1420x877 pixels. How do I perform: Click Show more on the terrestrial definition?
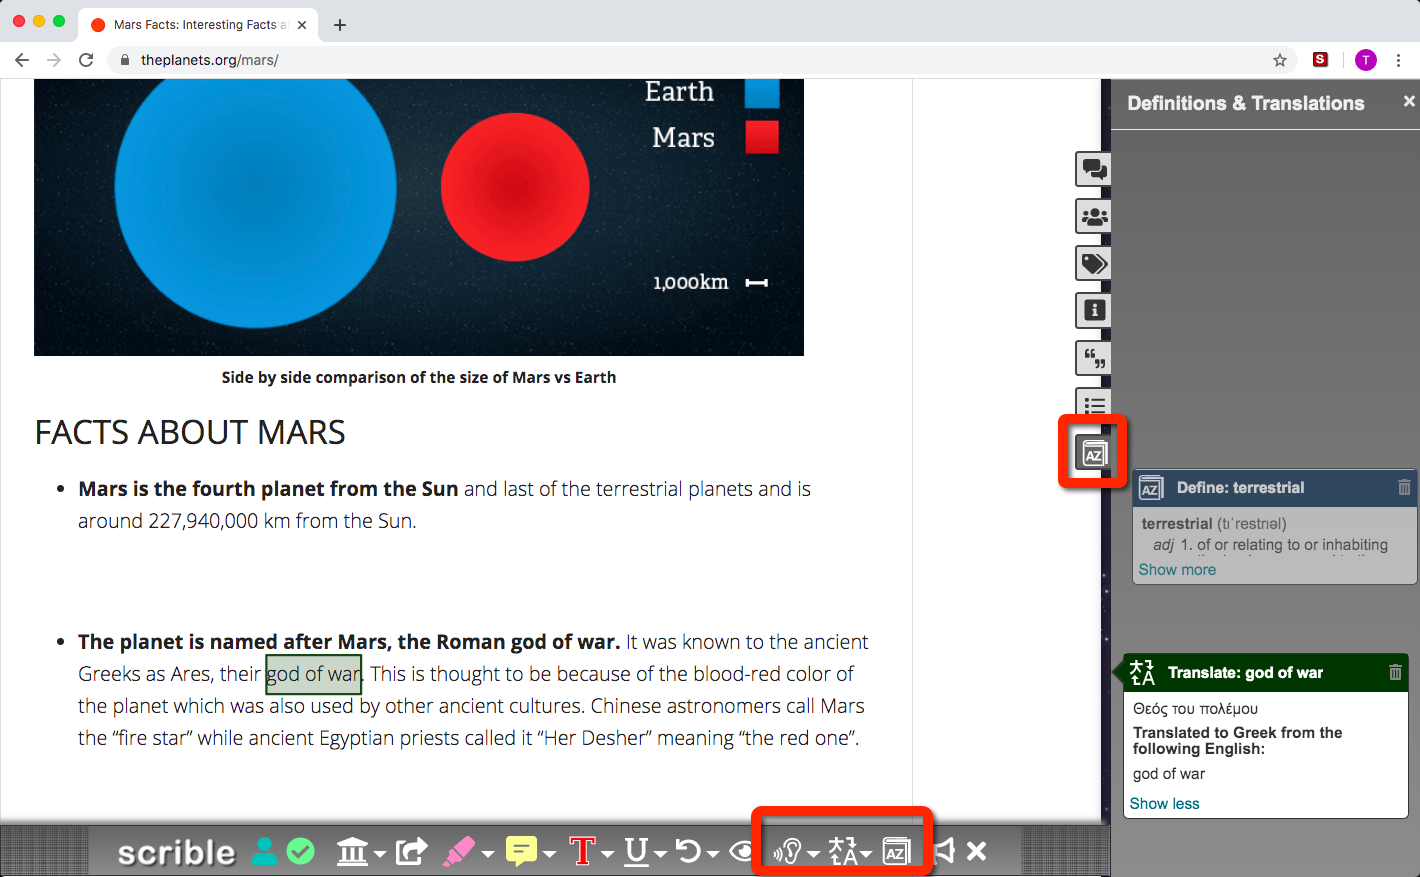pos(1176,569)
